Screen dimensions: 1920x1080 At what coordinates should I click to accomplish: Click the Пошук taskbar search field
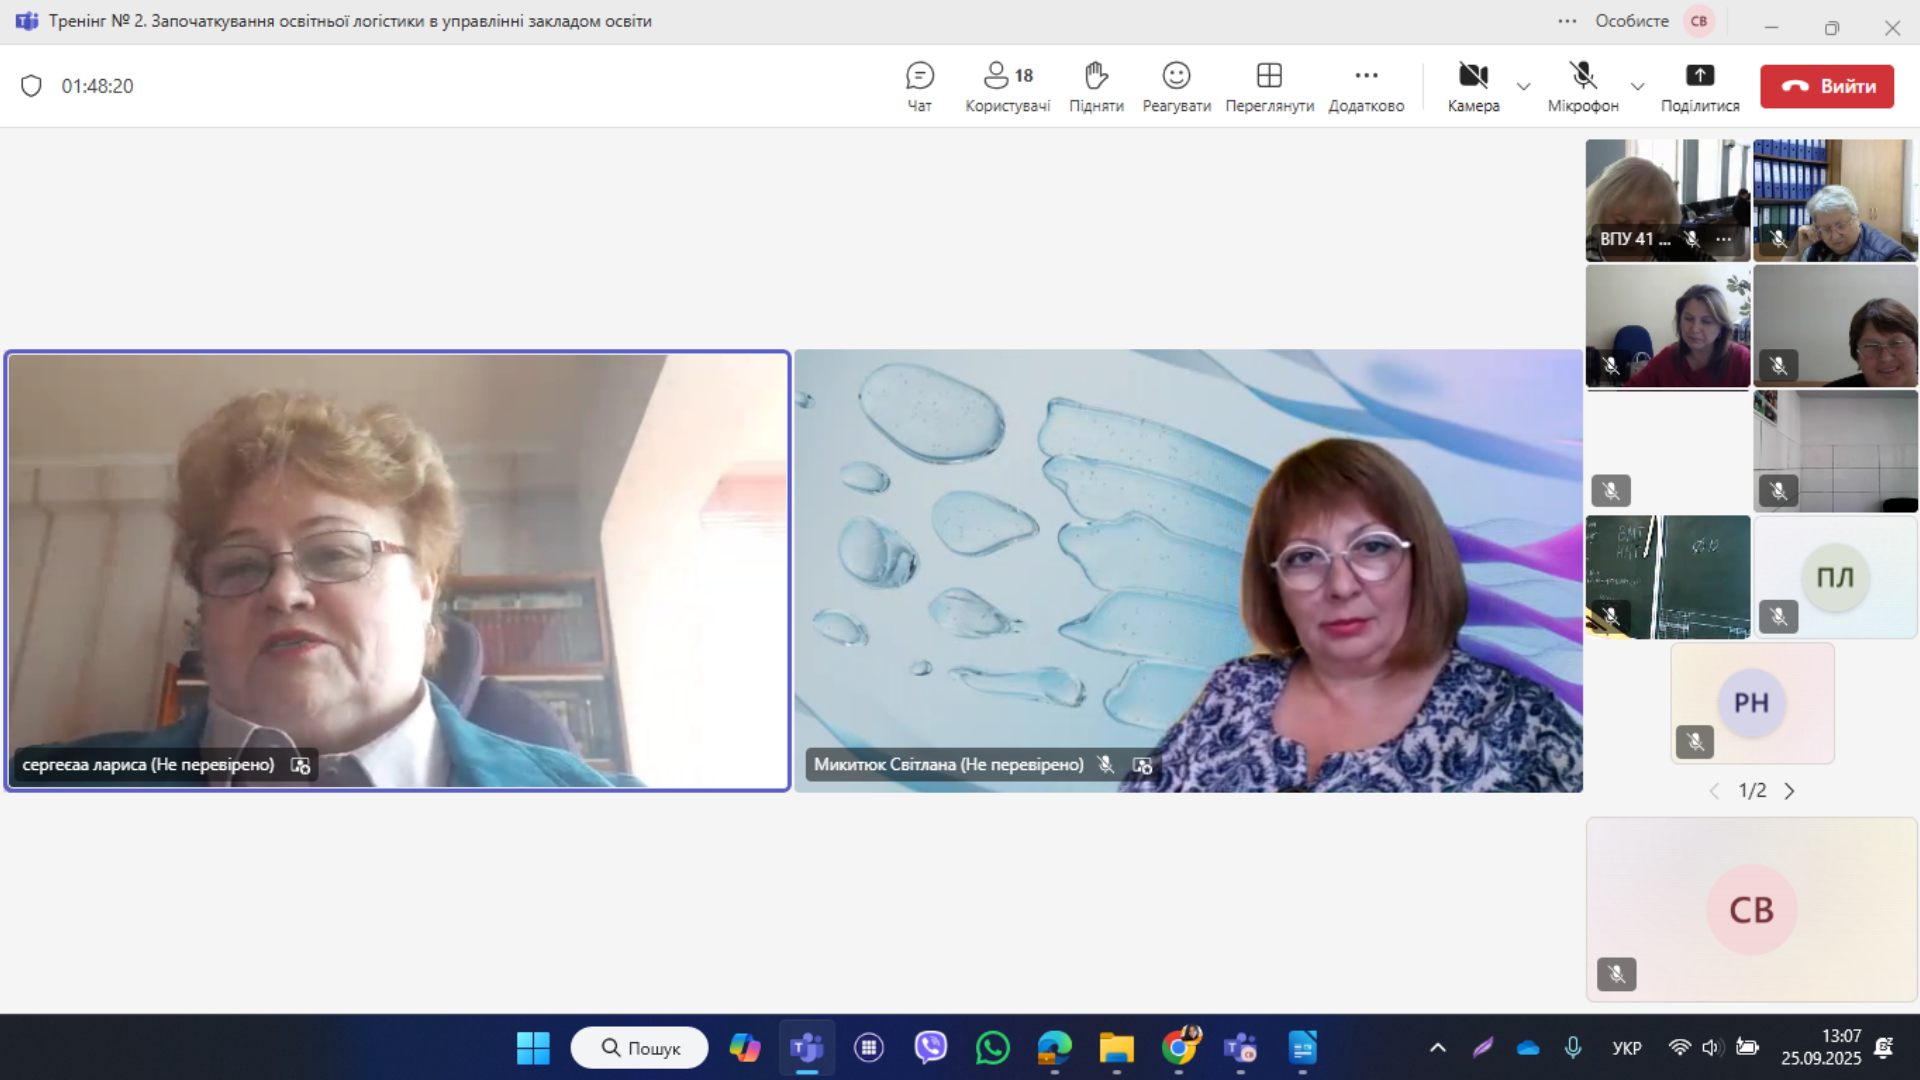click(640, 1047)
